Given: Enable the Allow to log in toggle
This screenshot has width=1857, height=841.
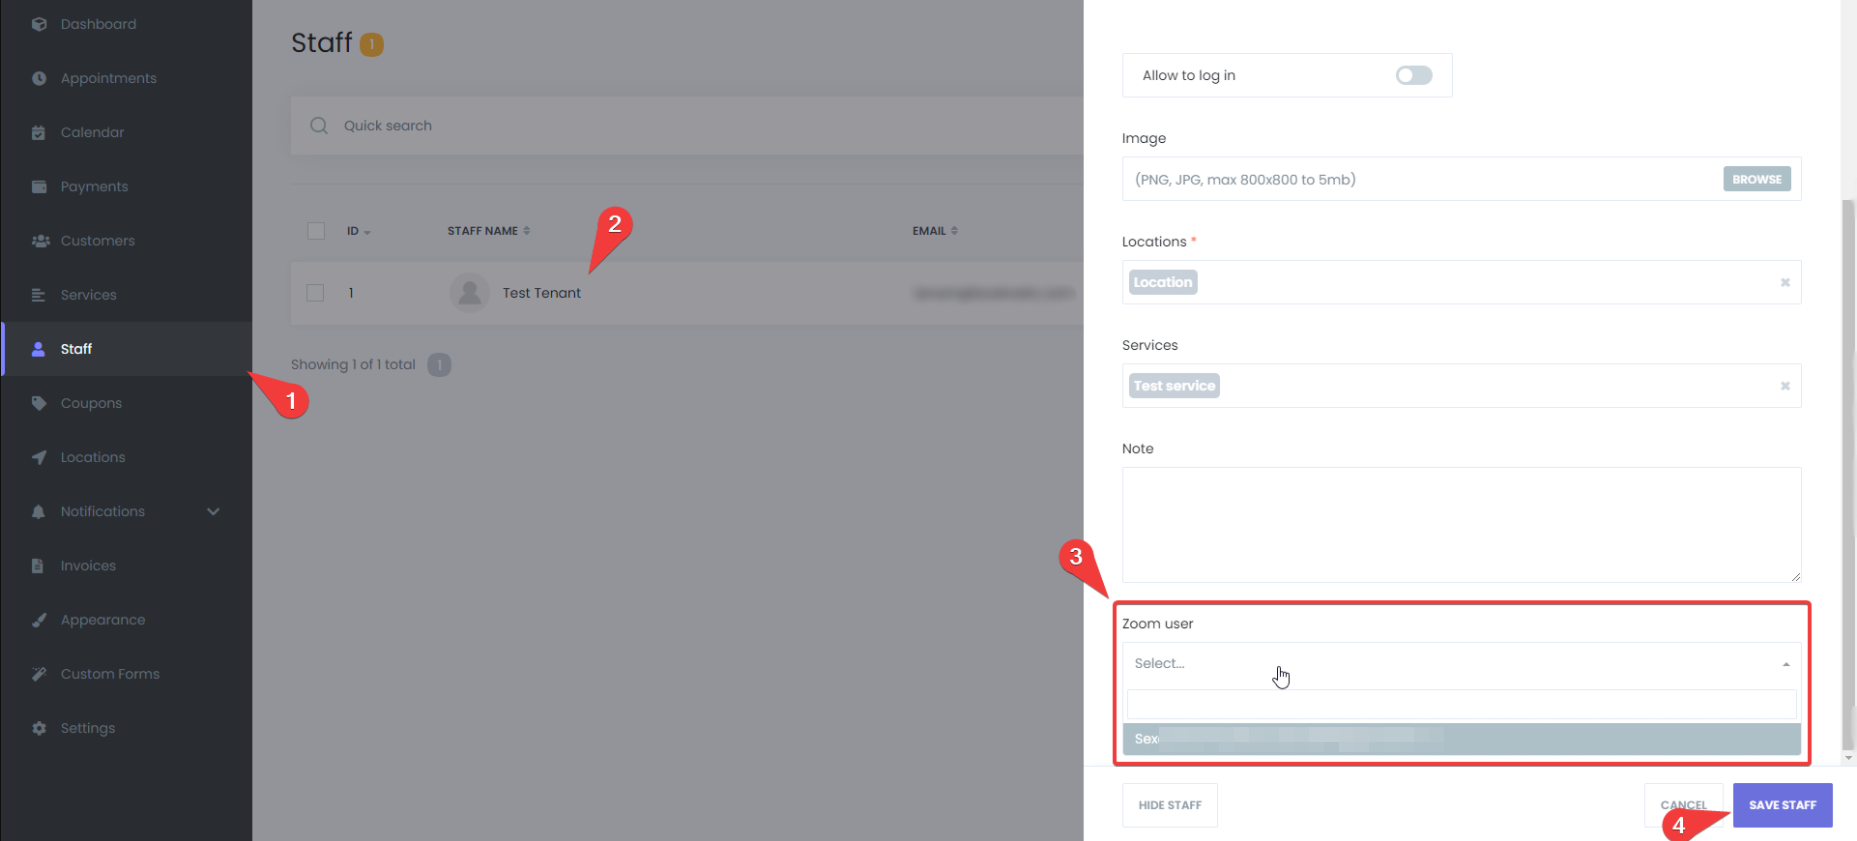Looking at the screenshot, I should tap(1413, 76).
